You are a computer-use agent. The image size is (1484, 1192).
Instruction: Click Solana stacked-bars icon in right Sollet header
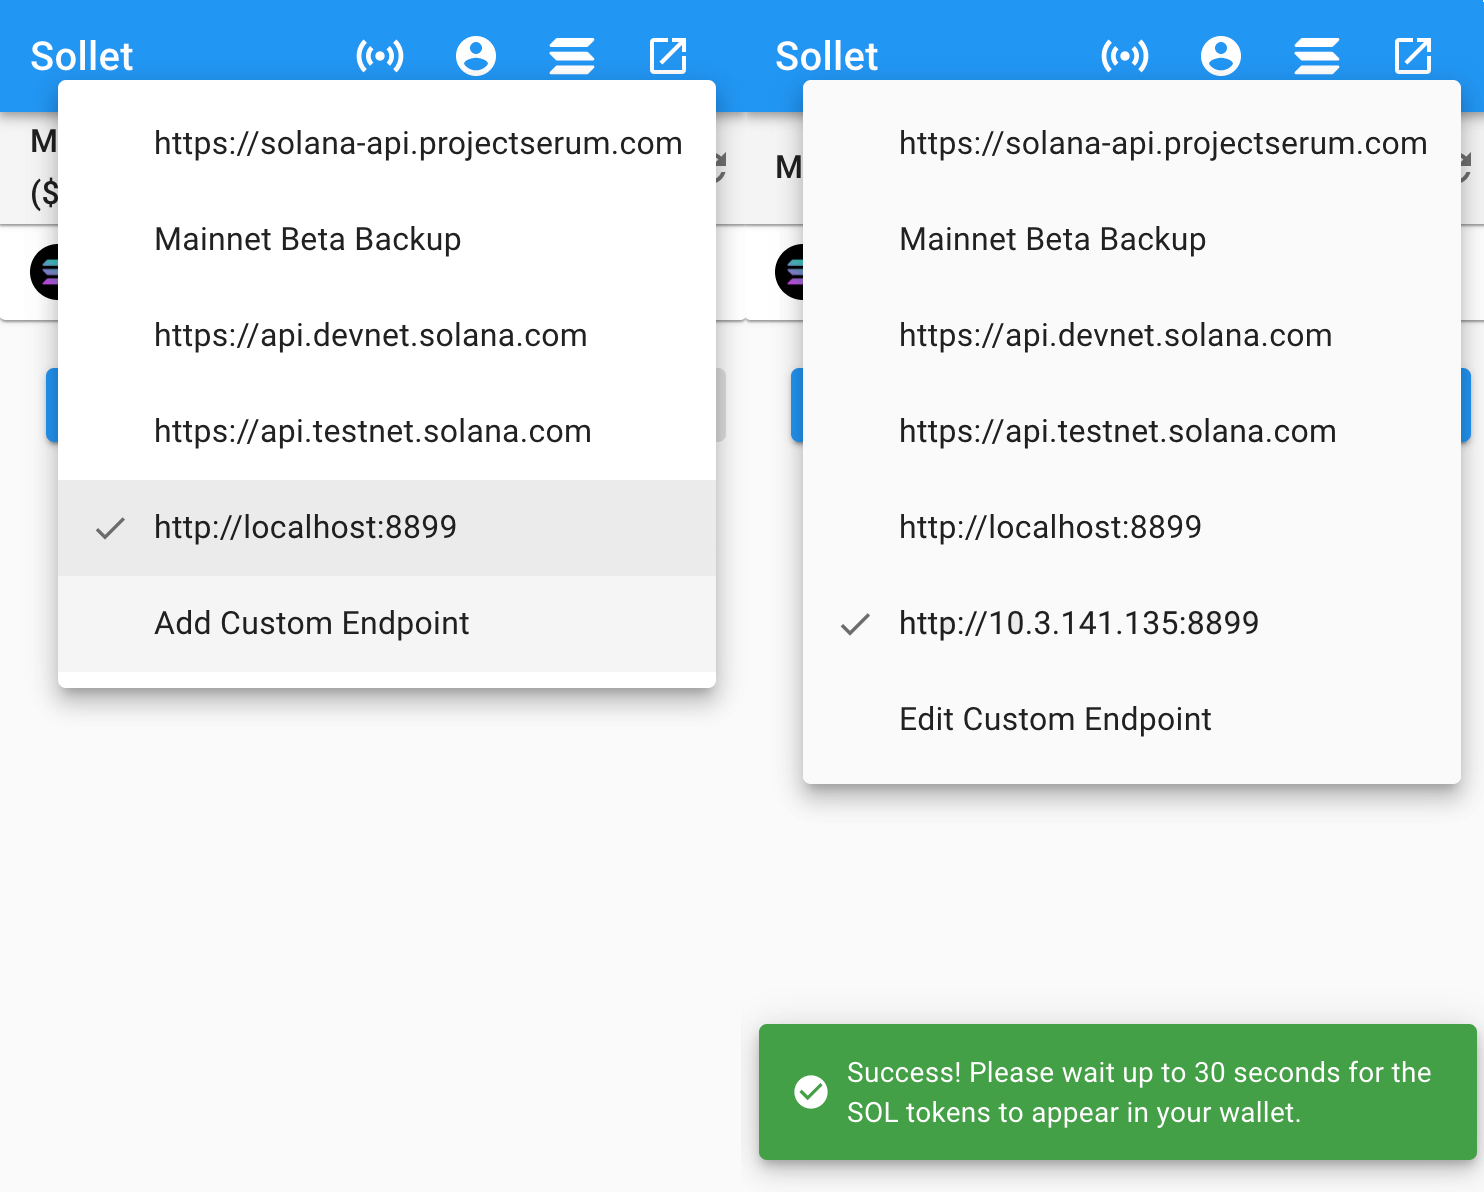pyautogui.click(x=1317, y=56)
